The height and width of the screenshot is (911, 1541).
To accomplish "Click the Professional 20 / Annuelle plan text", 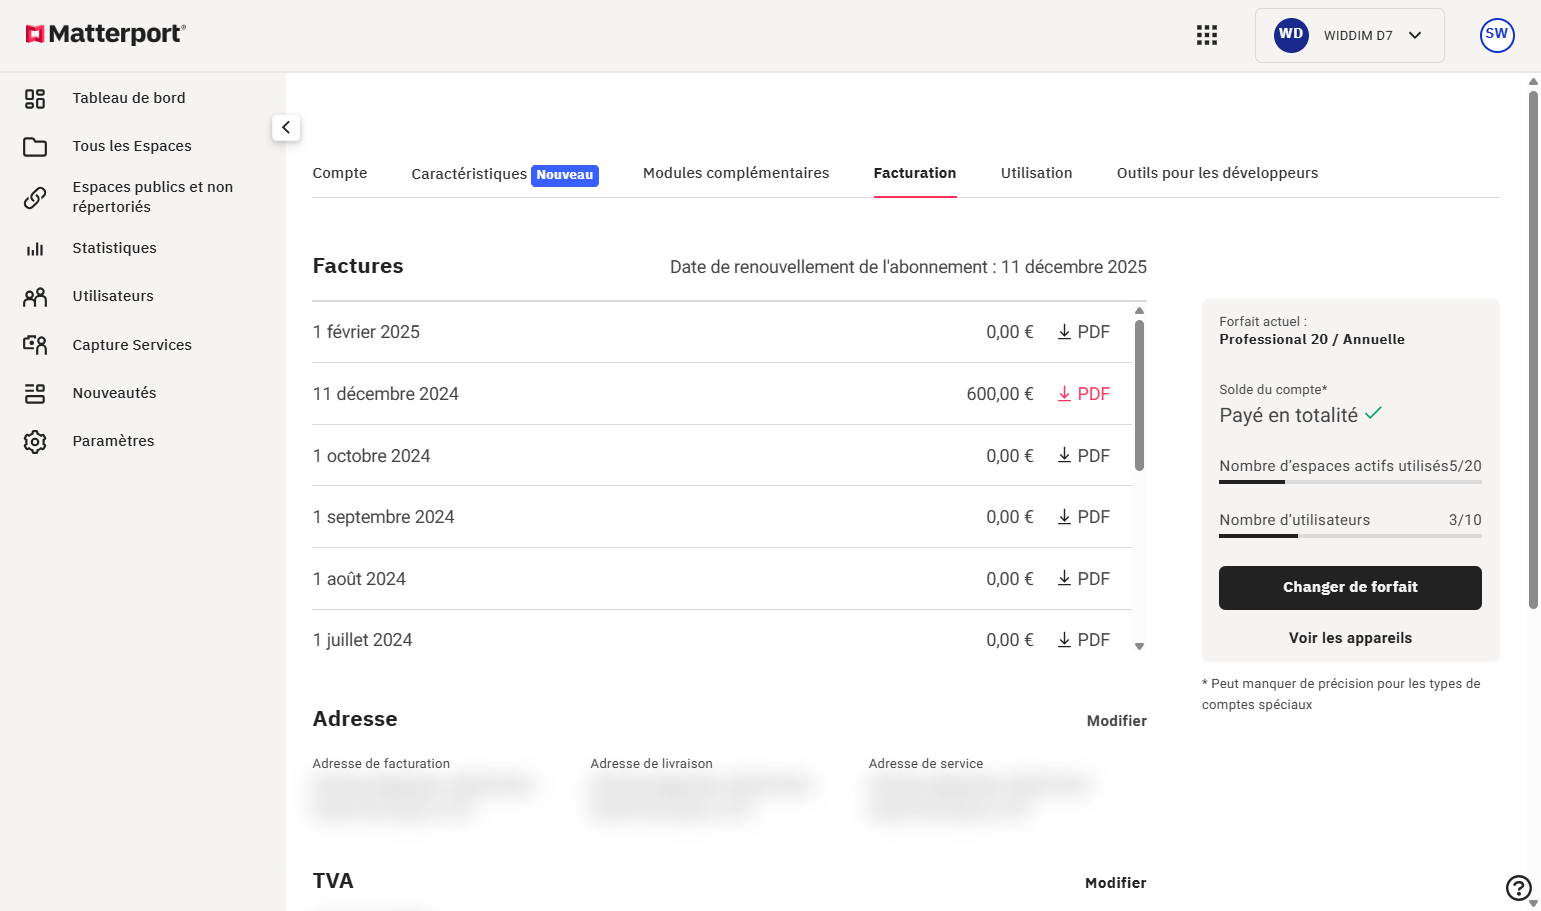I will point(1312,340).
